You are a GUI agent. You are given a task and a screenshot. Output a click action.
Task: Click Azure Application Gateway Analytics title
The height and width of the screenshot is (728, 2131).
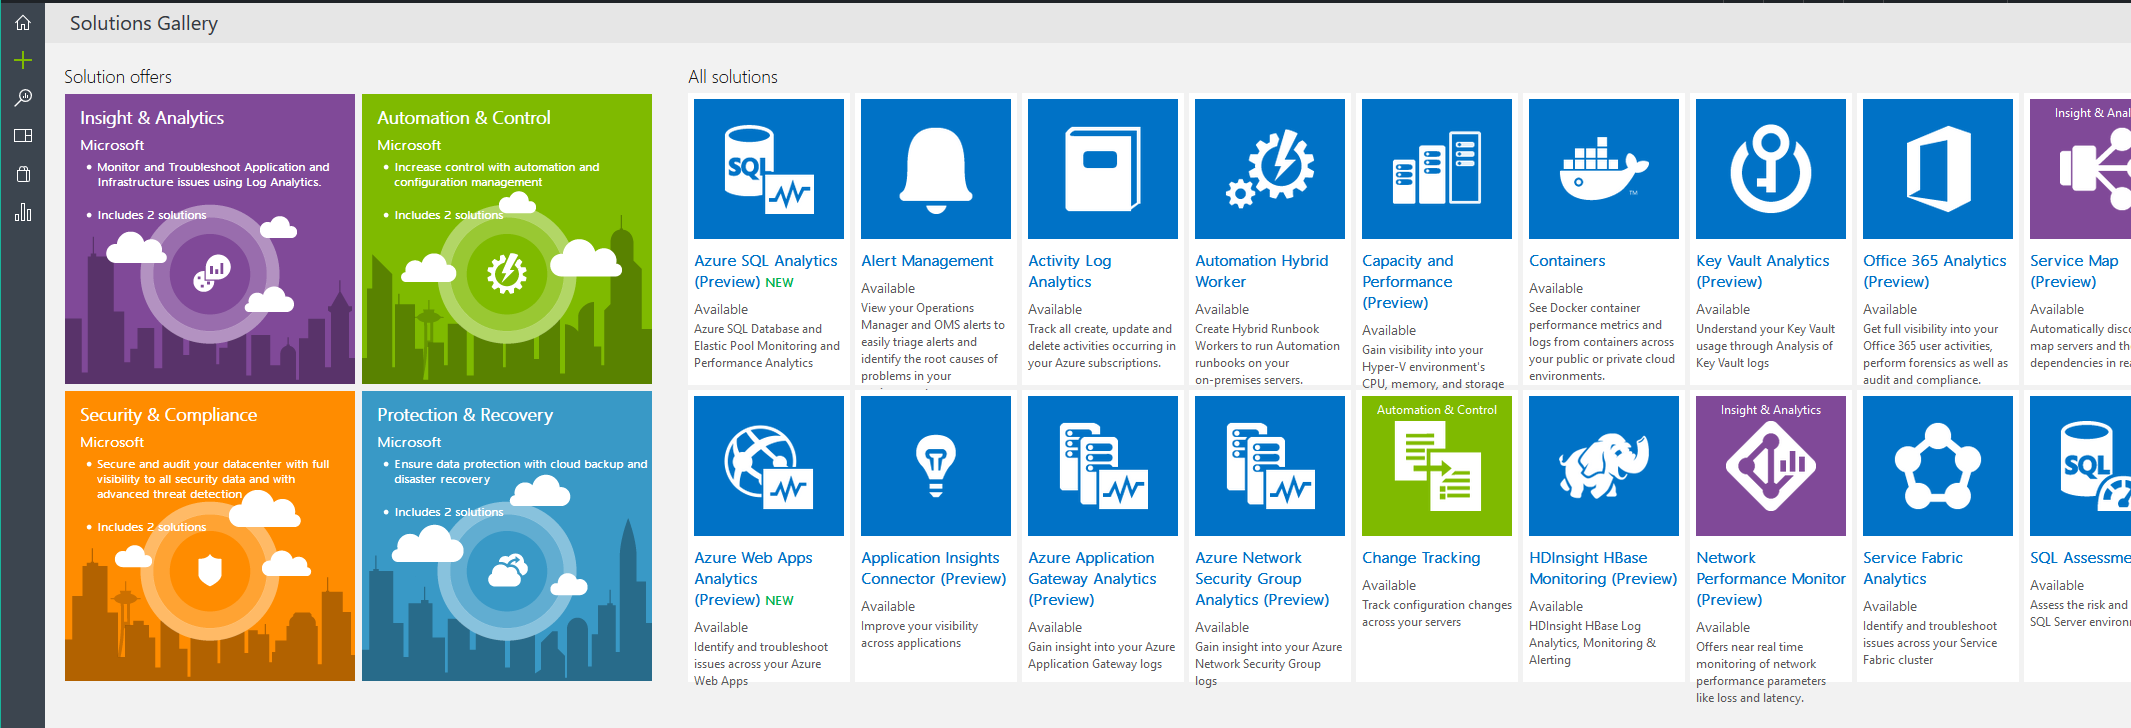click(1092, 579)
